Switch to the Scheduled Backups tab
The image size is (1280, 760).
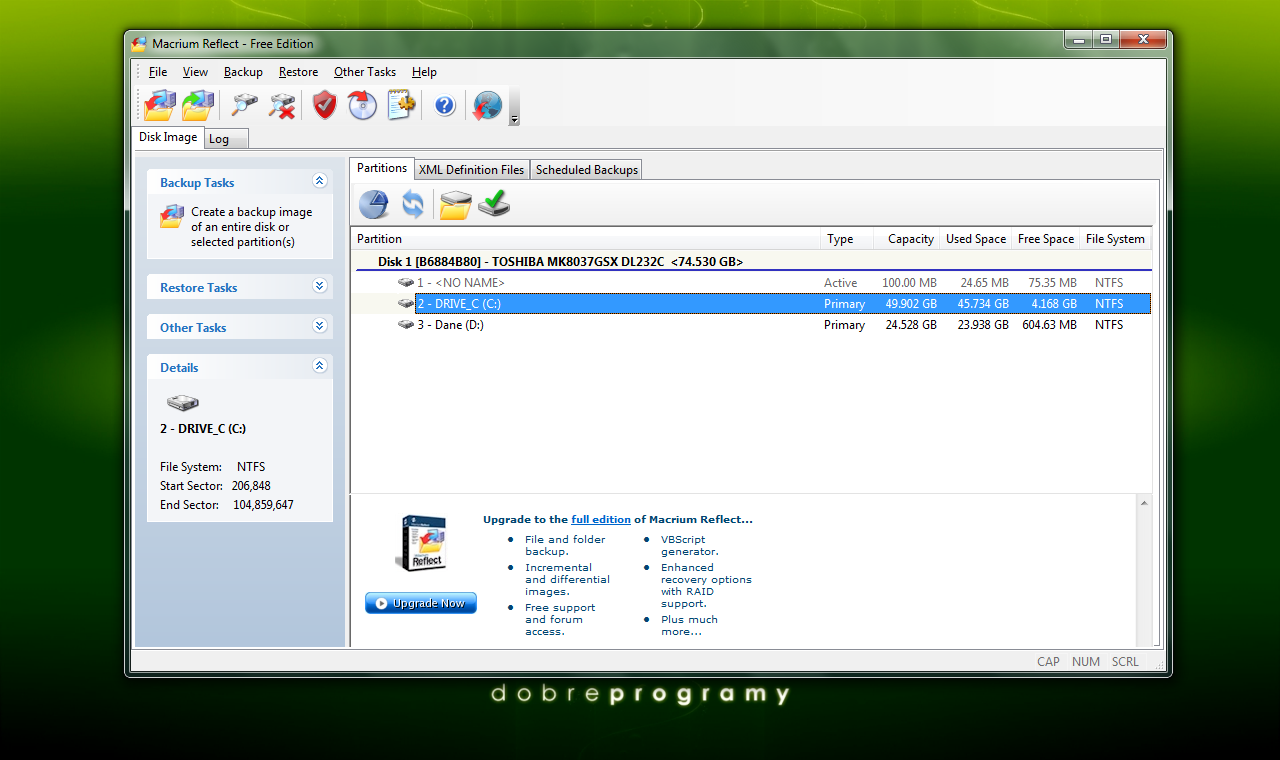(586, 170)
